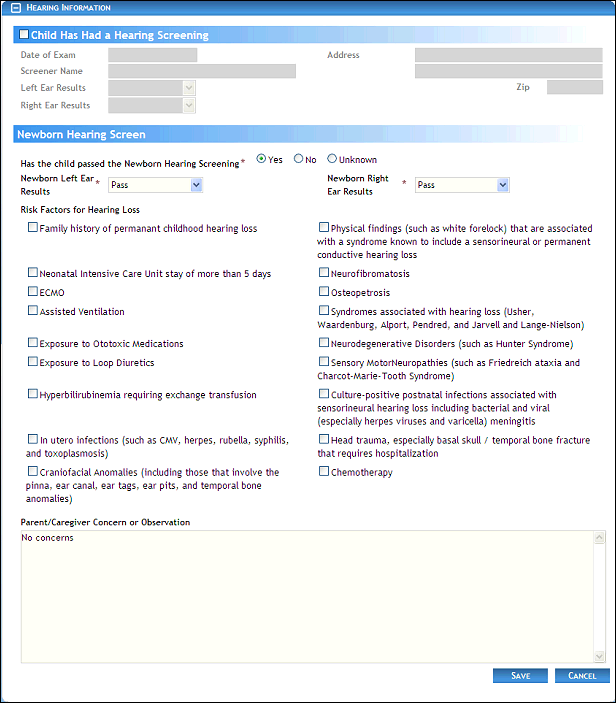Check the Neurofibromatosis option
Image resolution: width=616 pixels, height=703 pixels.
click(324, 273)
